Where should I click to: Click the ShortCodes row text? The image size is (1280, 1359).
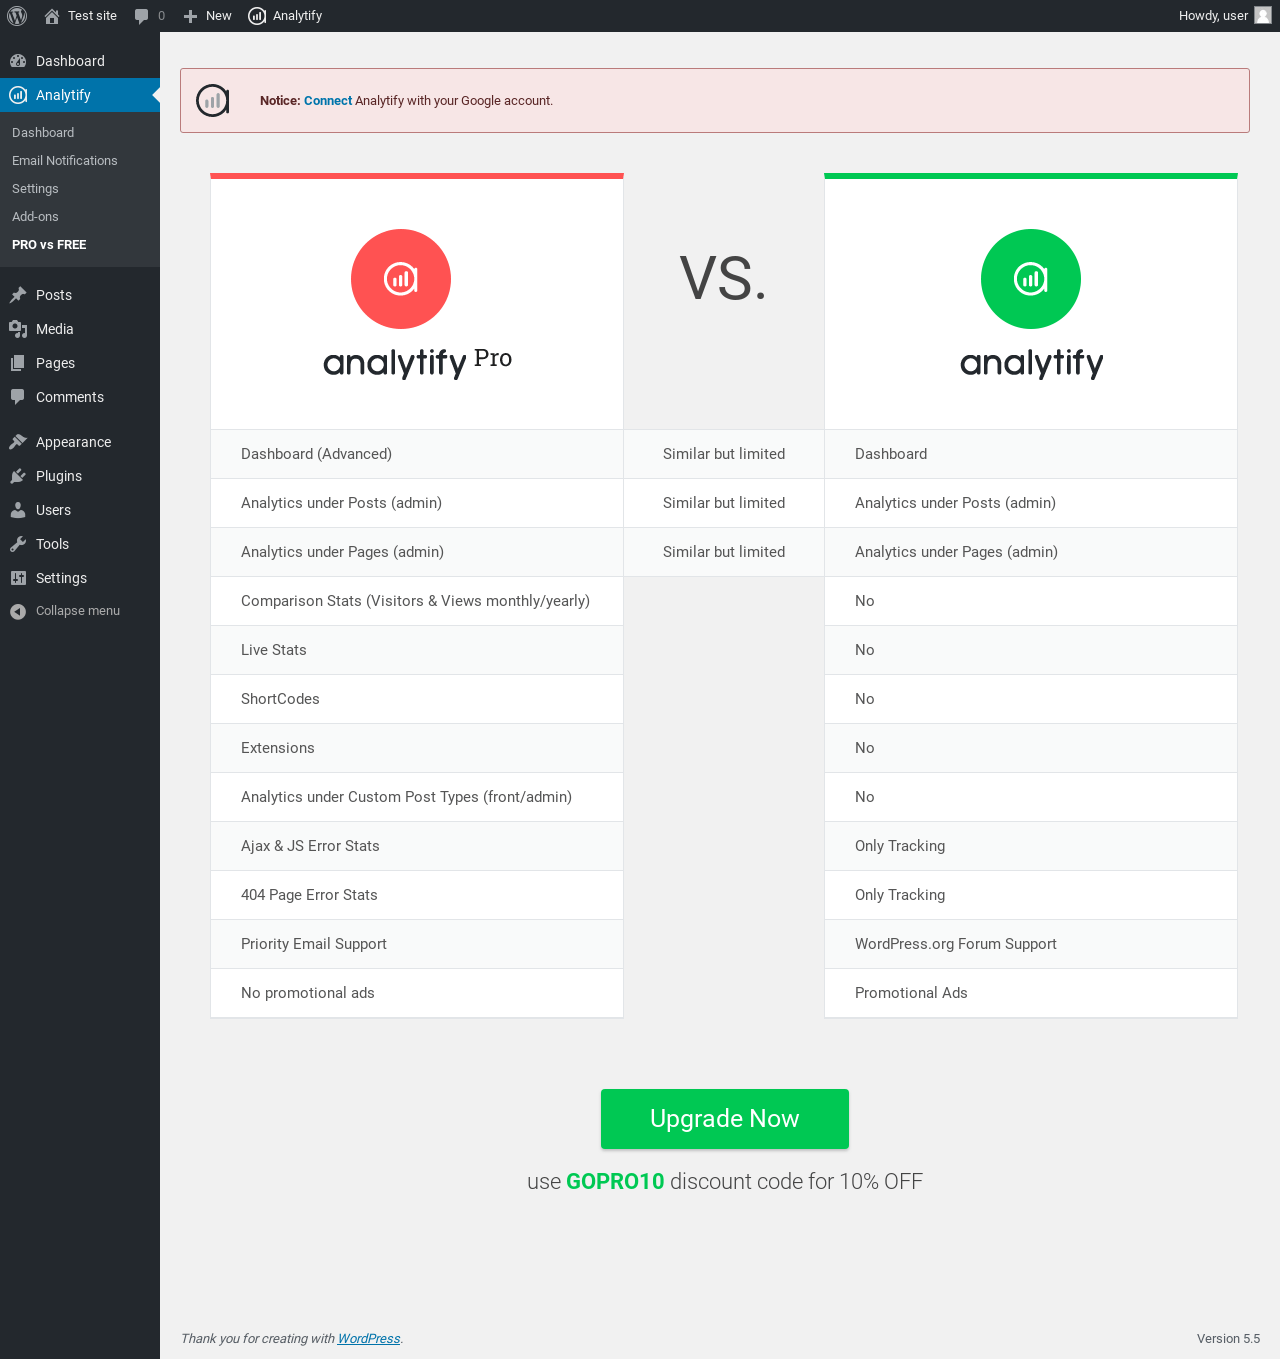tap(280, 699)
